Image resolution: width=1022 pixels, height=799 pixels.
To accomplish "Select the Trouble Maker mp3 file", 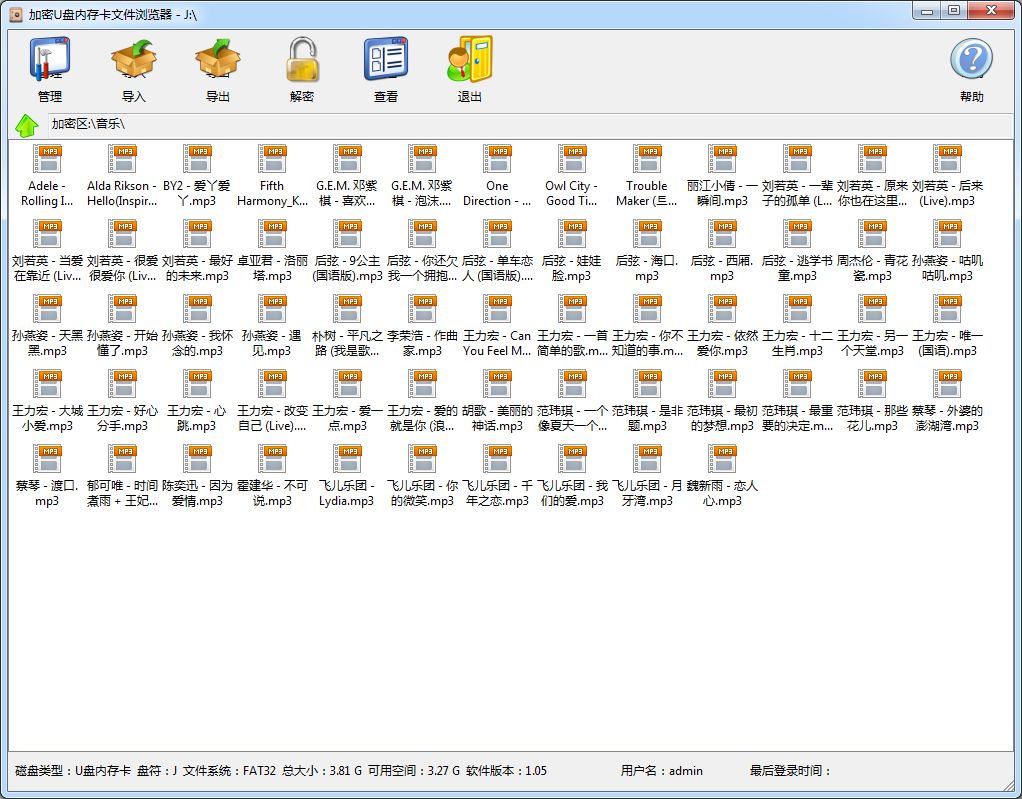I will (x=647, y=176).
